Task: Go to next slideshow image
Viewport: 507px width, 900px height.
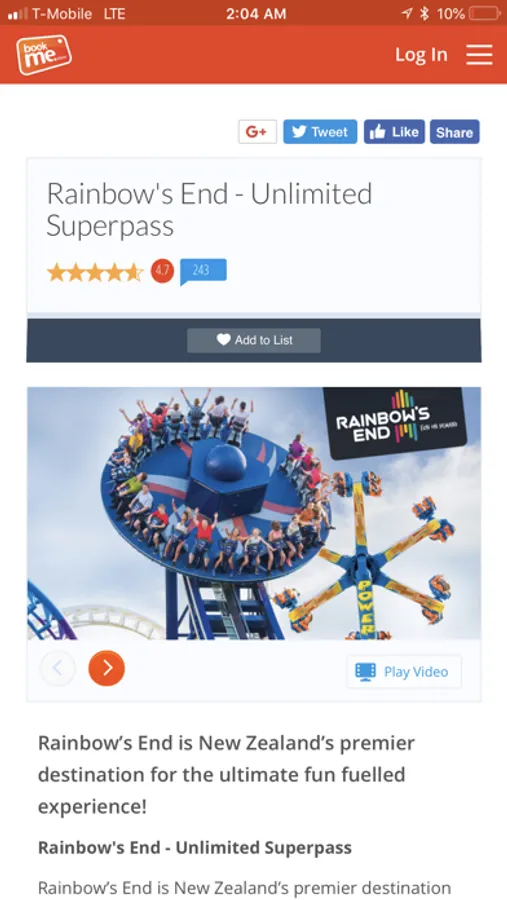Action: (x=106, y=668)
